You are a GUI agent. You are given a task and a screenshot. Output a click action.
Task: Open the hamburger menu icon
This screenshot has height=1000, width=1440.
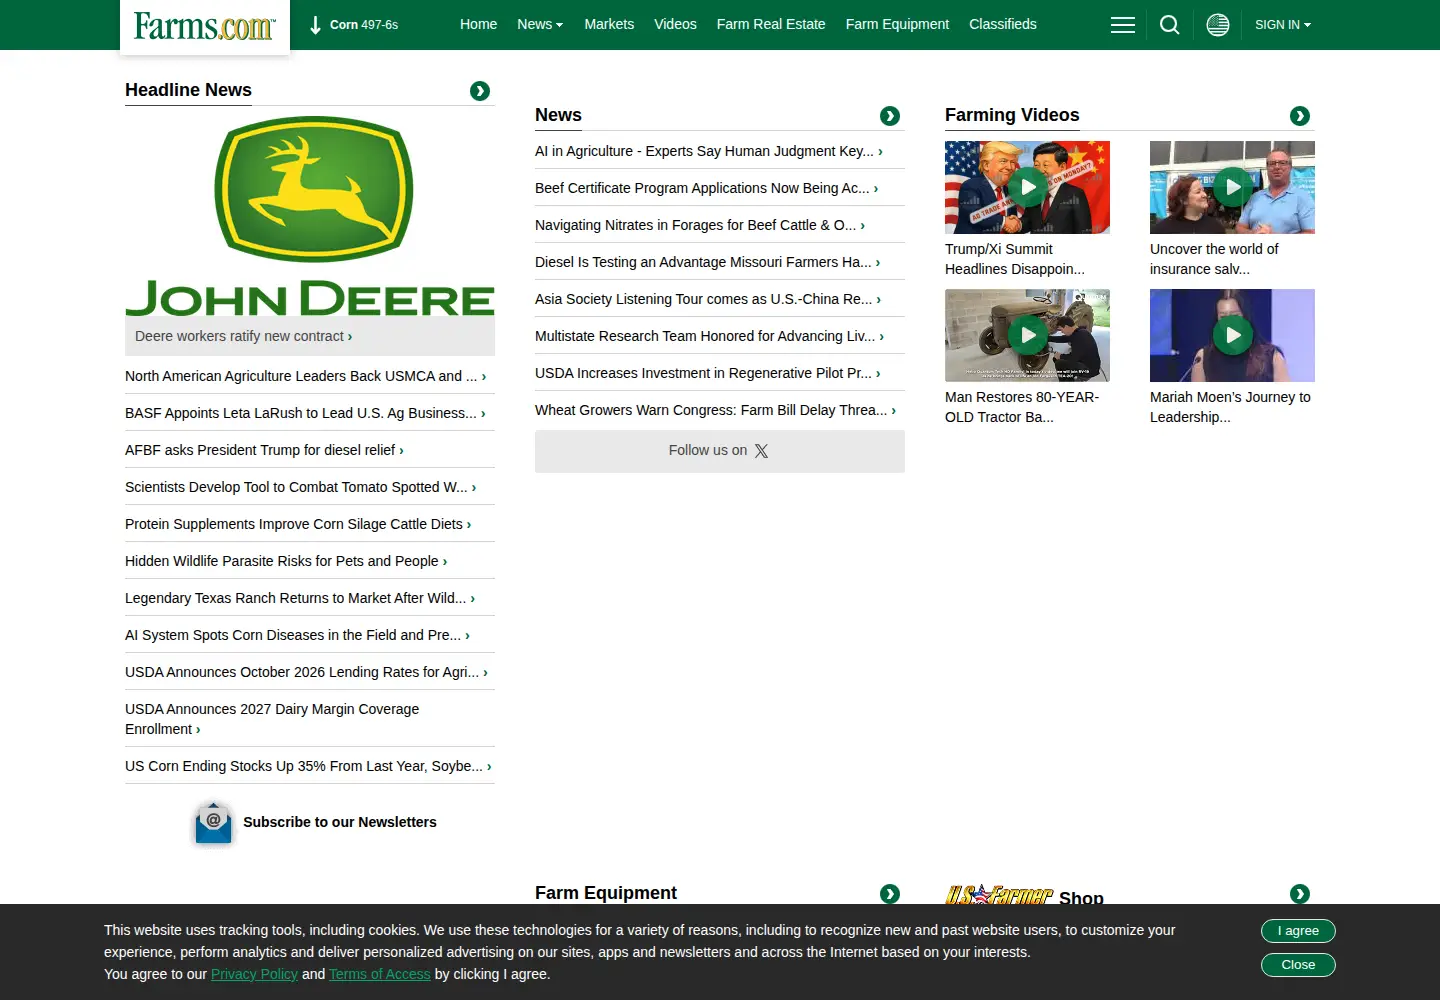[x=1122, y=25]
